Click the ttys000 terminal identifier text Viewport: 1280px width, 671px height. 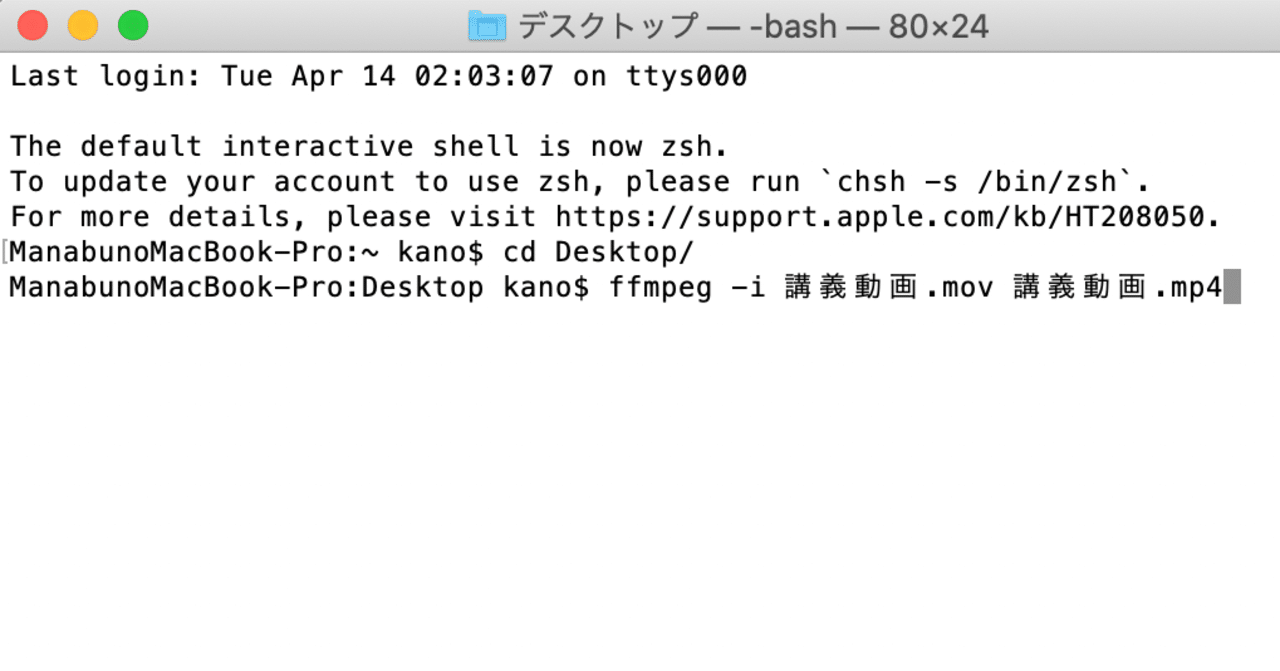[x=690, y=76]
